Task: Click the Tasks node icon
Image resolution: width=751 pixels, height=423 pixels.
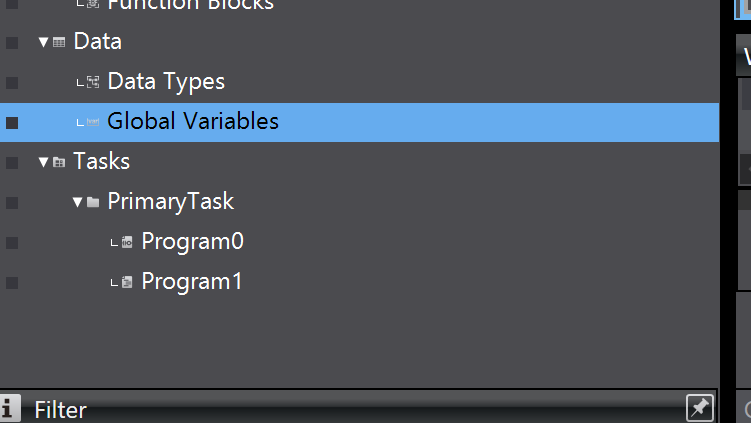Action: [x=59, y=162]
